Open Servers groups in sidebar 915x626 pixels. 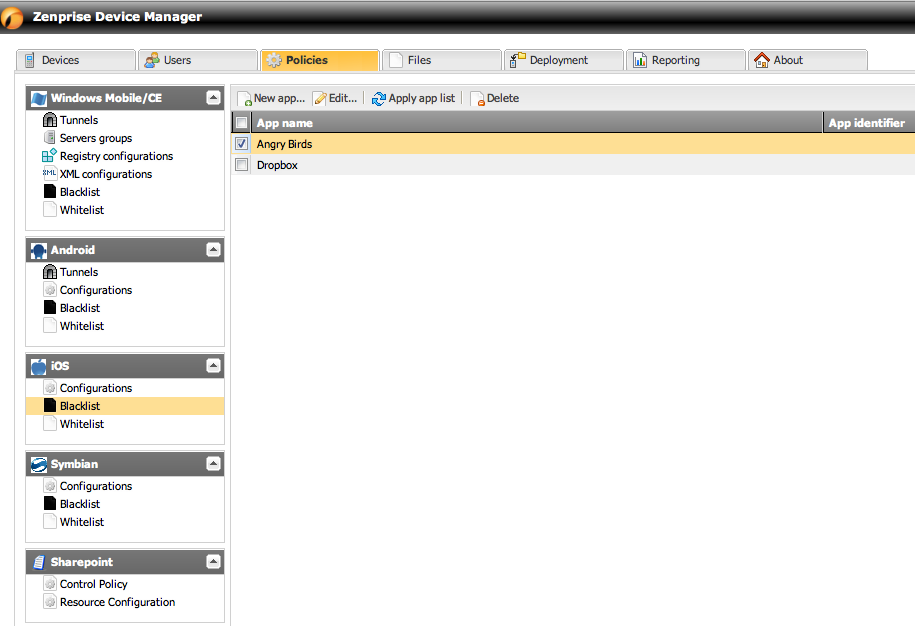tap(95, 138)
